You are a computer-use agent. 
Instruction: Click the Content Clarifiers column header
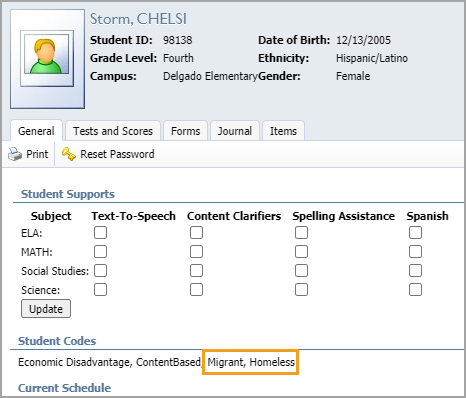point(234,216)
